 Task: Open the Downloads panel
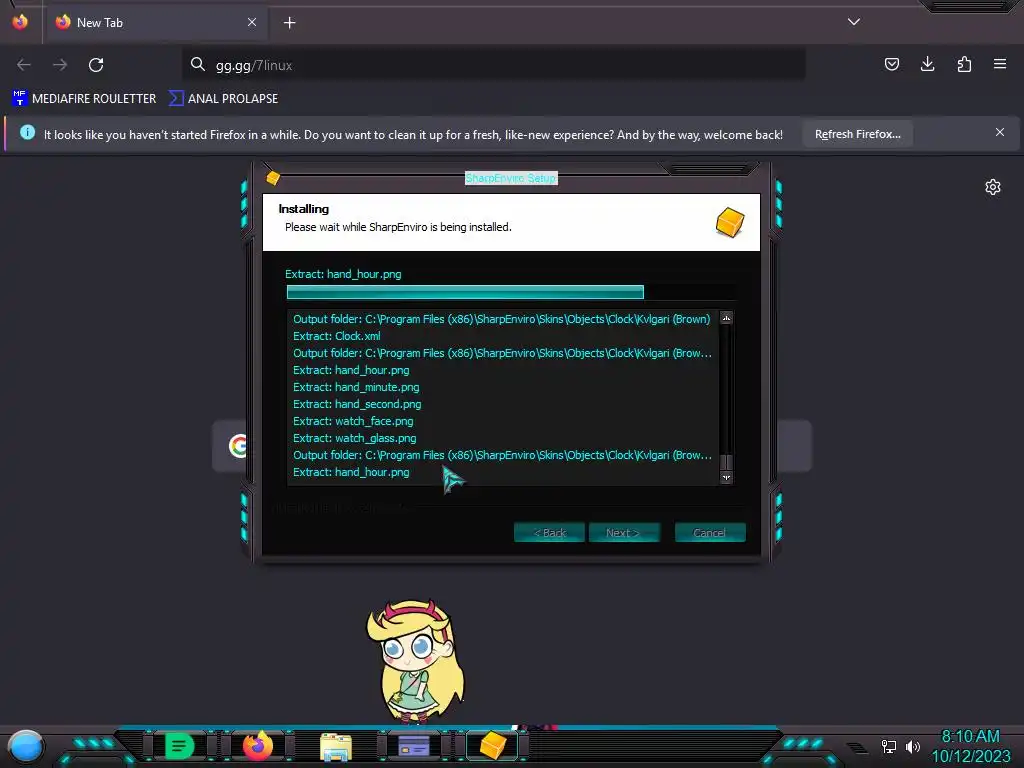tap(927, 64)
